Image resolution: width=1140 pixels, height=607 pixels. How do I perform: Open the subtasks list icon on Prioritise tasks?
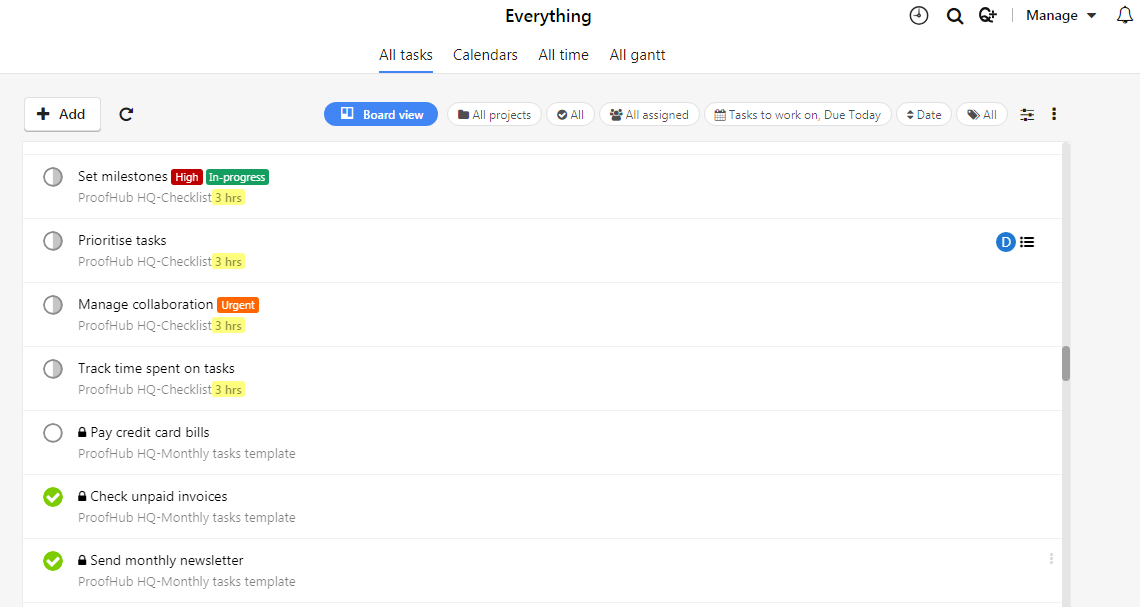(1027, 241)
